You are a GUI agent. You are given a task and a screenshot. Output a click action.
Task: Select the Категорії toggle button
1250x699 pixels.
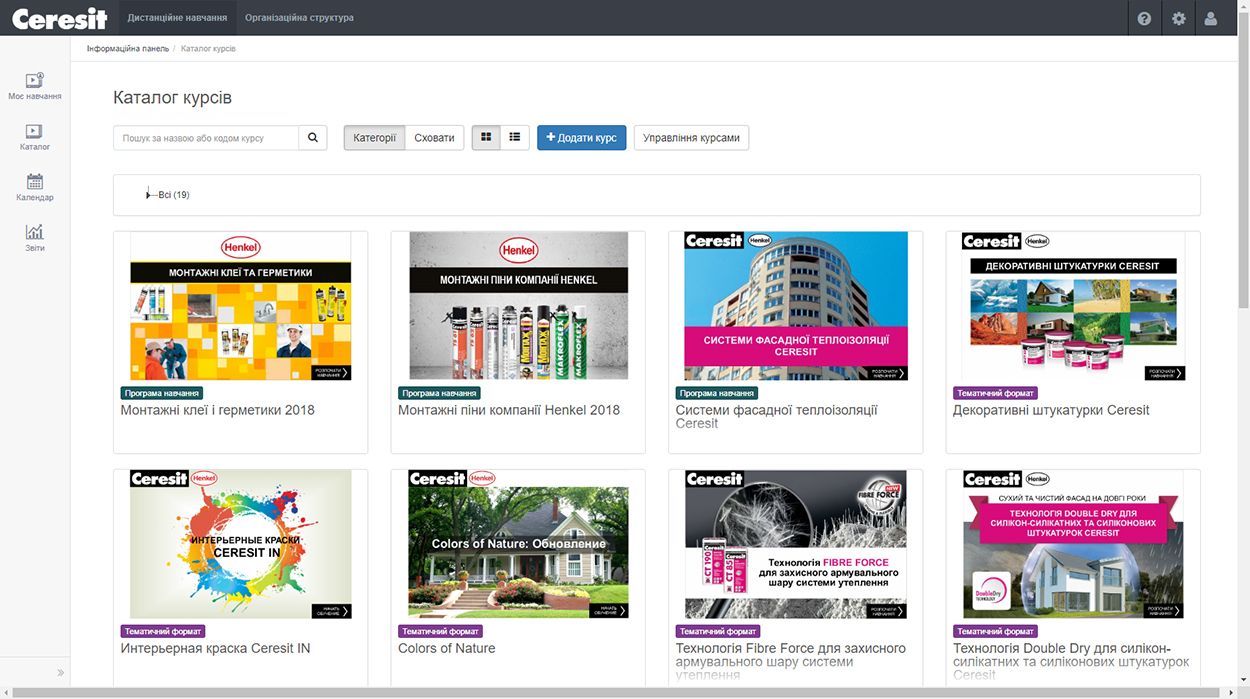click(x=375, y=138)
